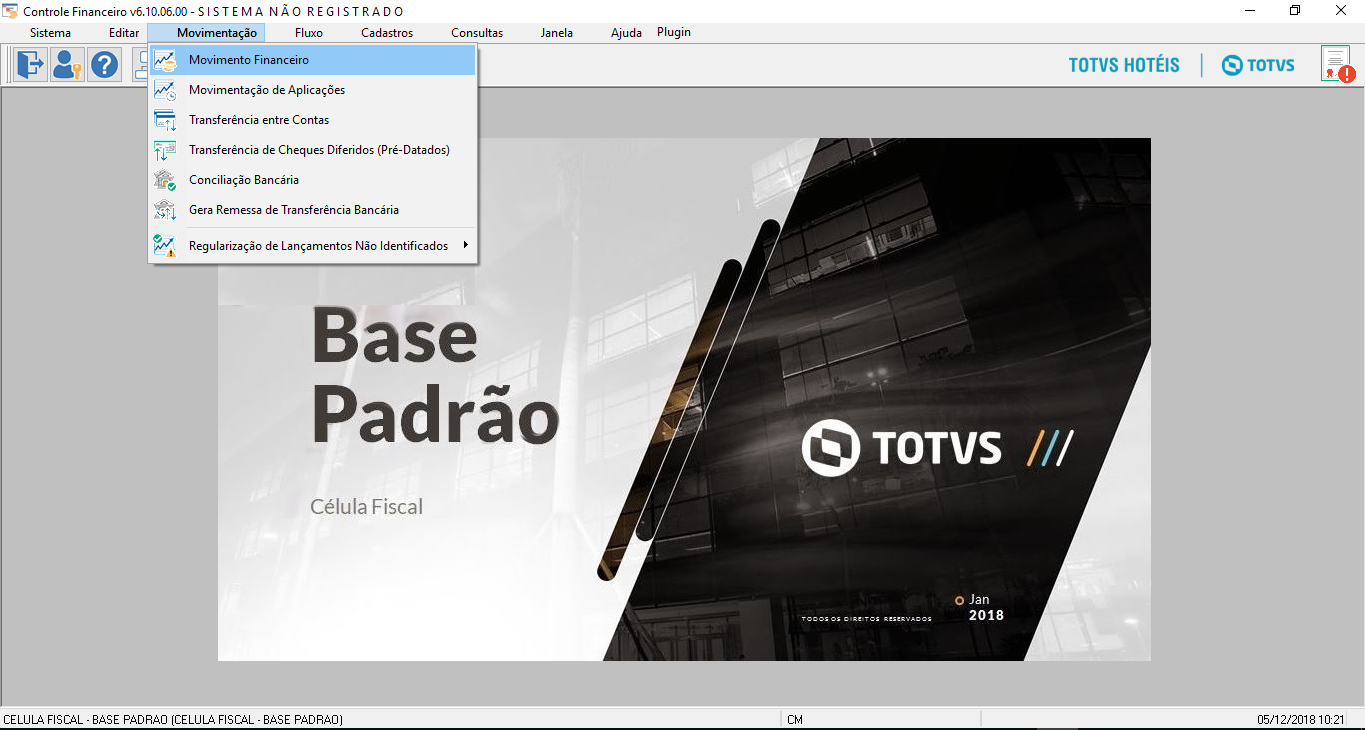1365x730 pixels.
Task: Expand Regularização de Lançamentos Não Identificados submenu
Action: (312, 245)
